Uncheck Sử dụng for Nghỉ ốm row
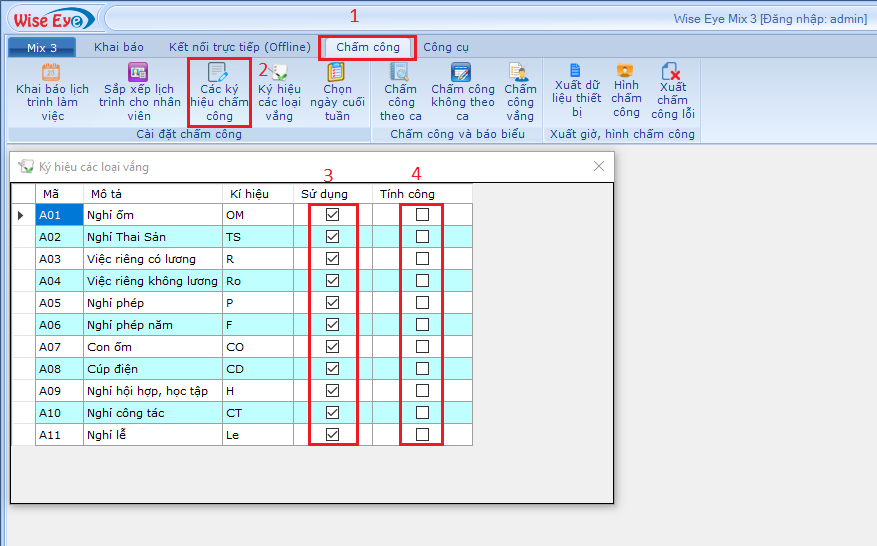Image resolution: width=877 pixels, height=546 pixels. coord(333,215)
